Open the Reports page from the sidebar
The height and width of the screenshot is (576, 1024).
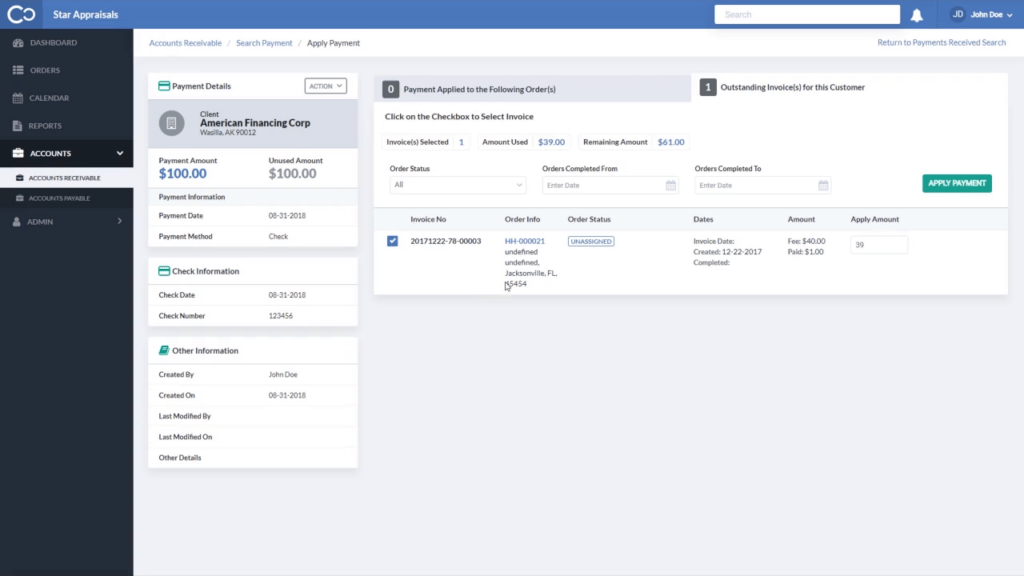(66, 125)
